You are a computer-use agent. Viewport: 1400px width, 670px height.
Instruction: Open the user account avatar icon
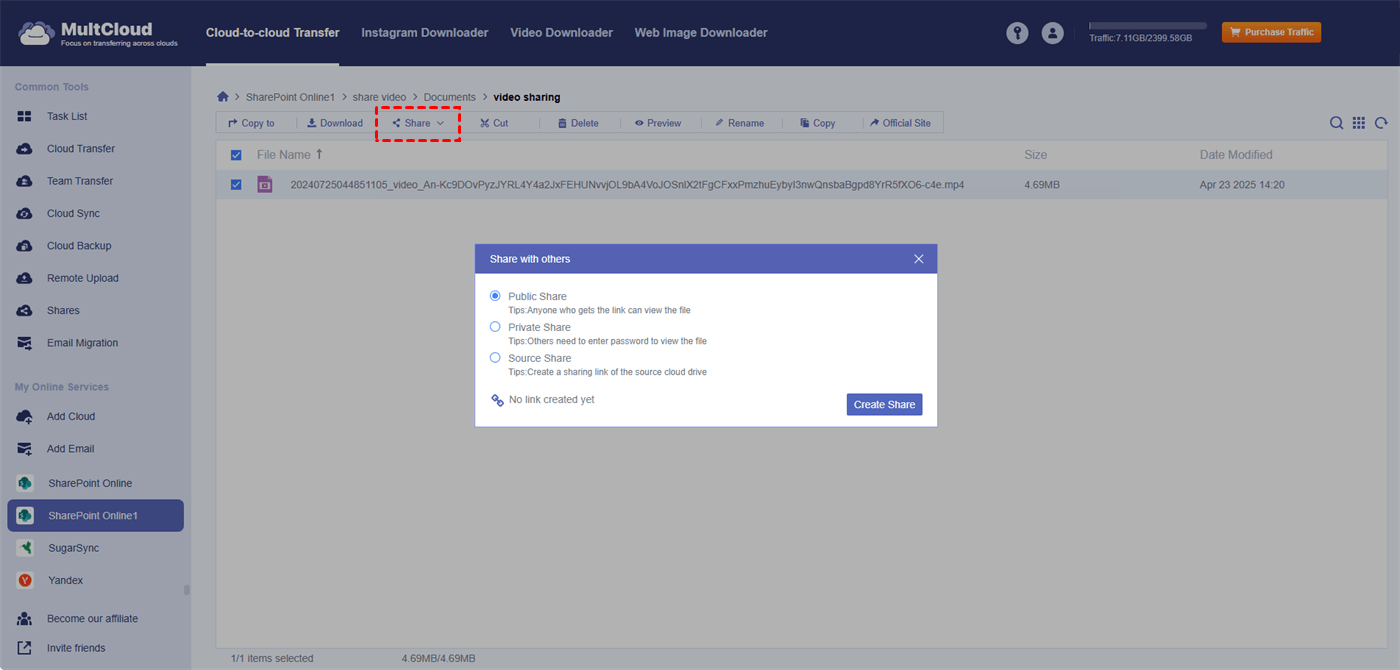1052,33
